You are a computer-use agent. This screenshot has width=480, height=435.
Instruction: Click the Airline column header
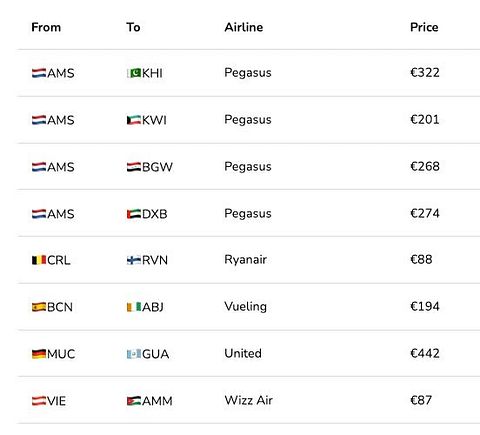coord(244,27)
